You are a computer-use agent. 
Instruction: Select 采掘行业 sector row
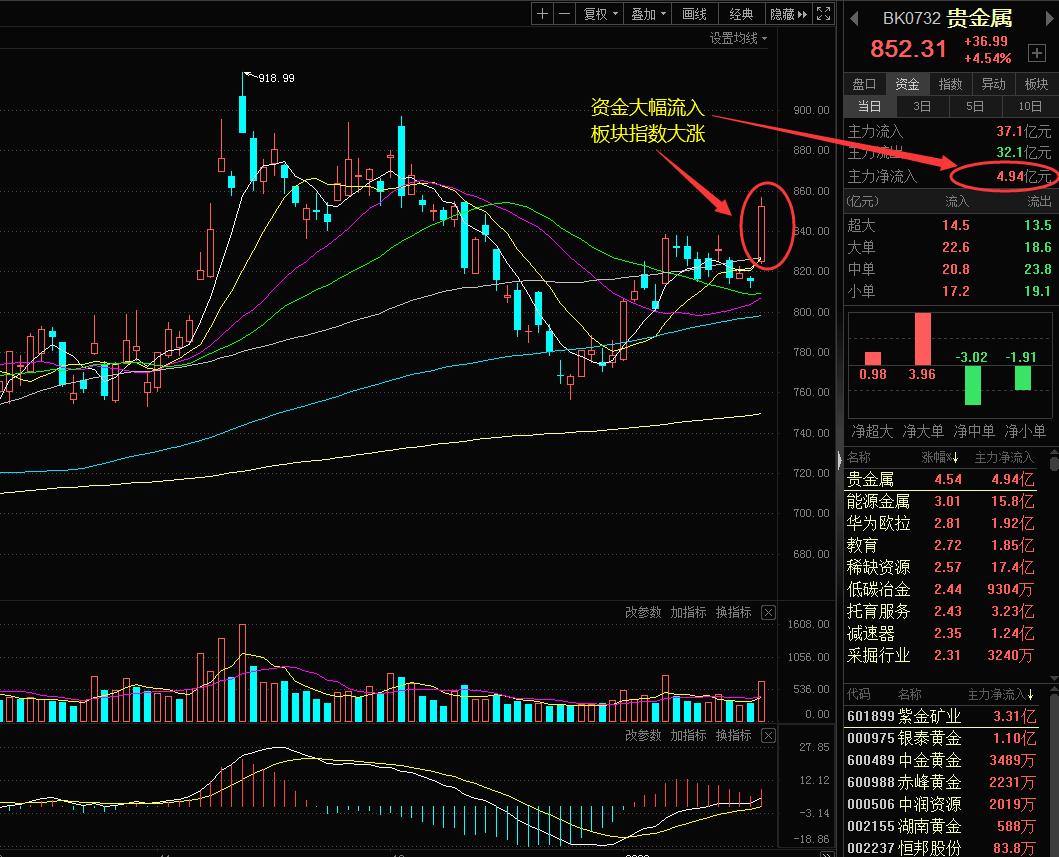click(941, 655)
